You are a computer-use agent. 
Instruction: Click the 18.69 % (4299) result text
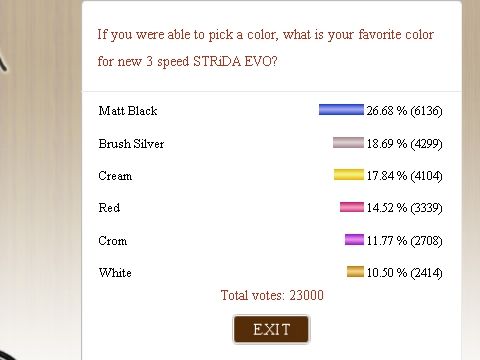coord(404,144)
